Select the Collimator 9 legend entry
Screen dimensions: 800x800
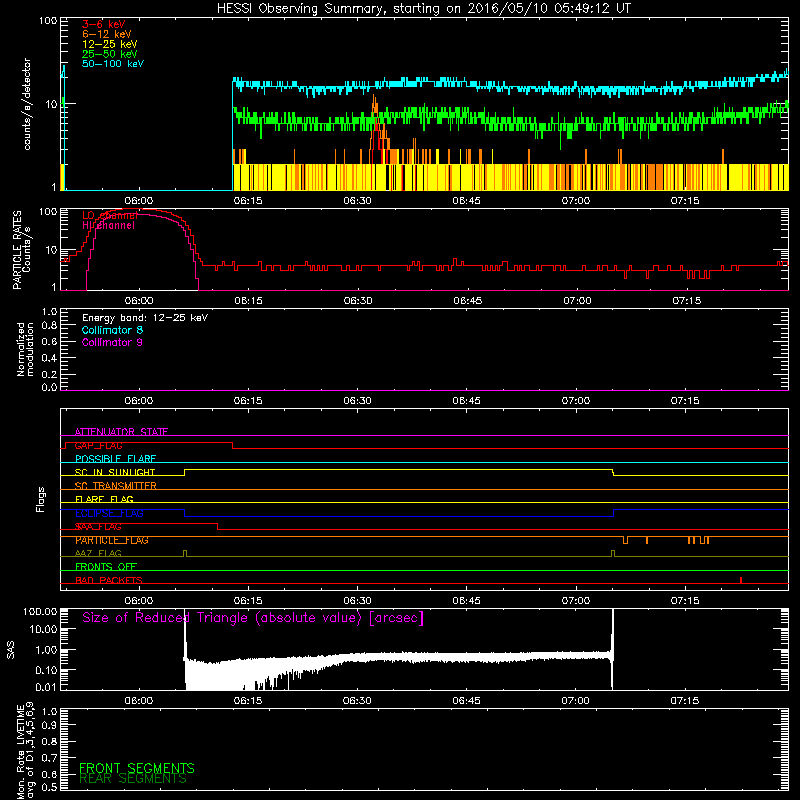[x=112, y=342]
